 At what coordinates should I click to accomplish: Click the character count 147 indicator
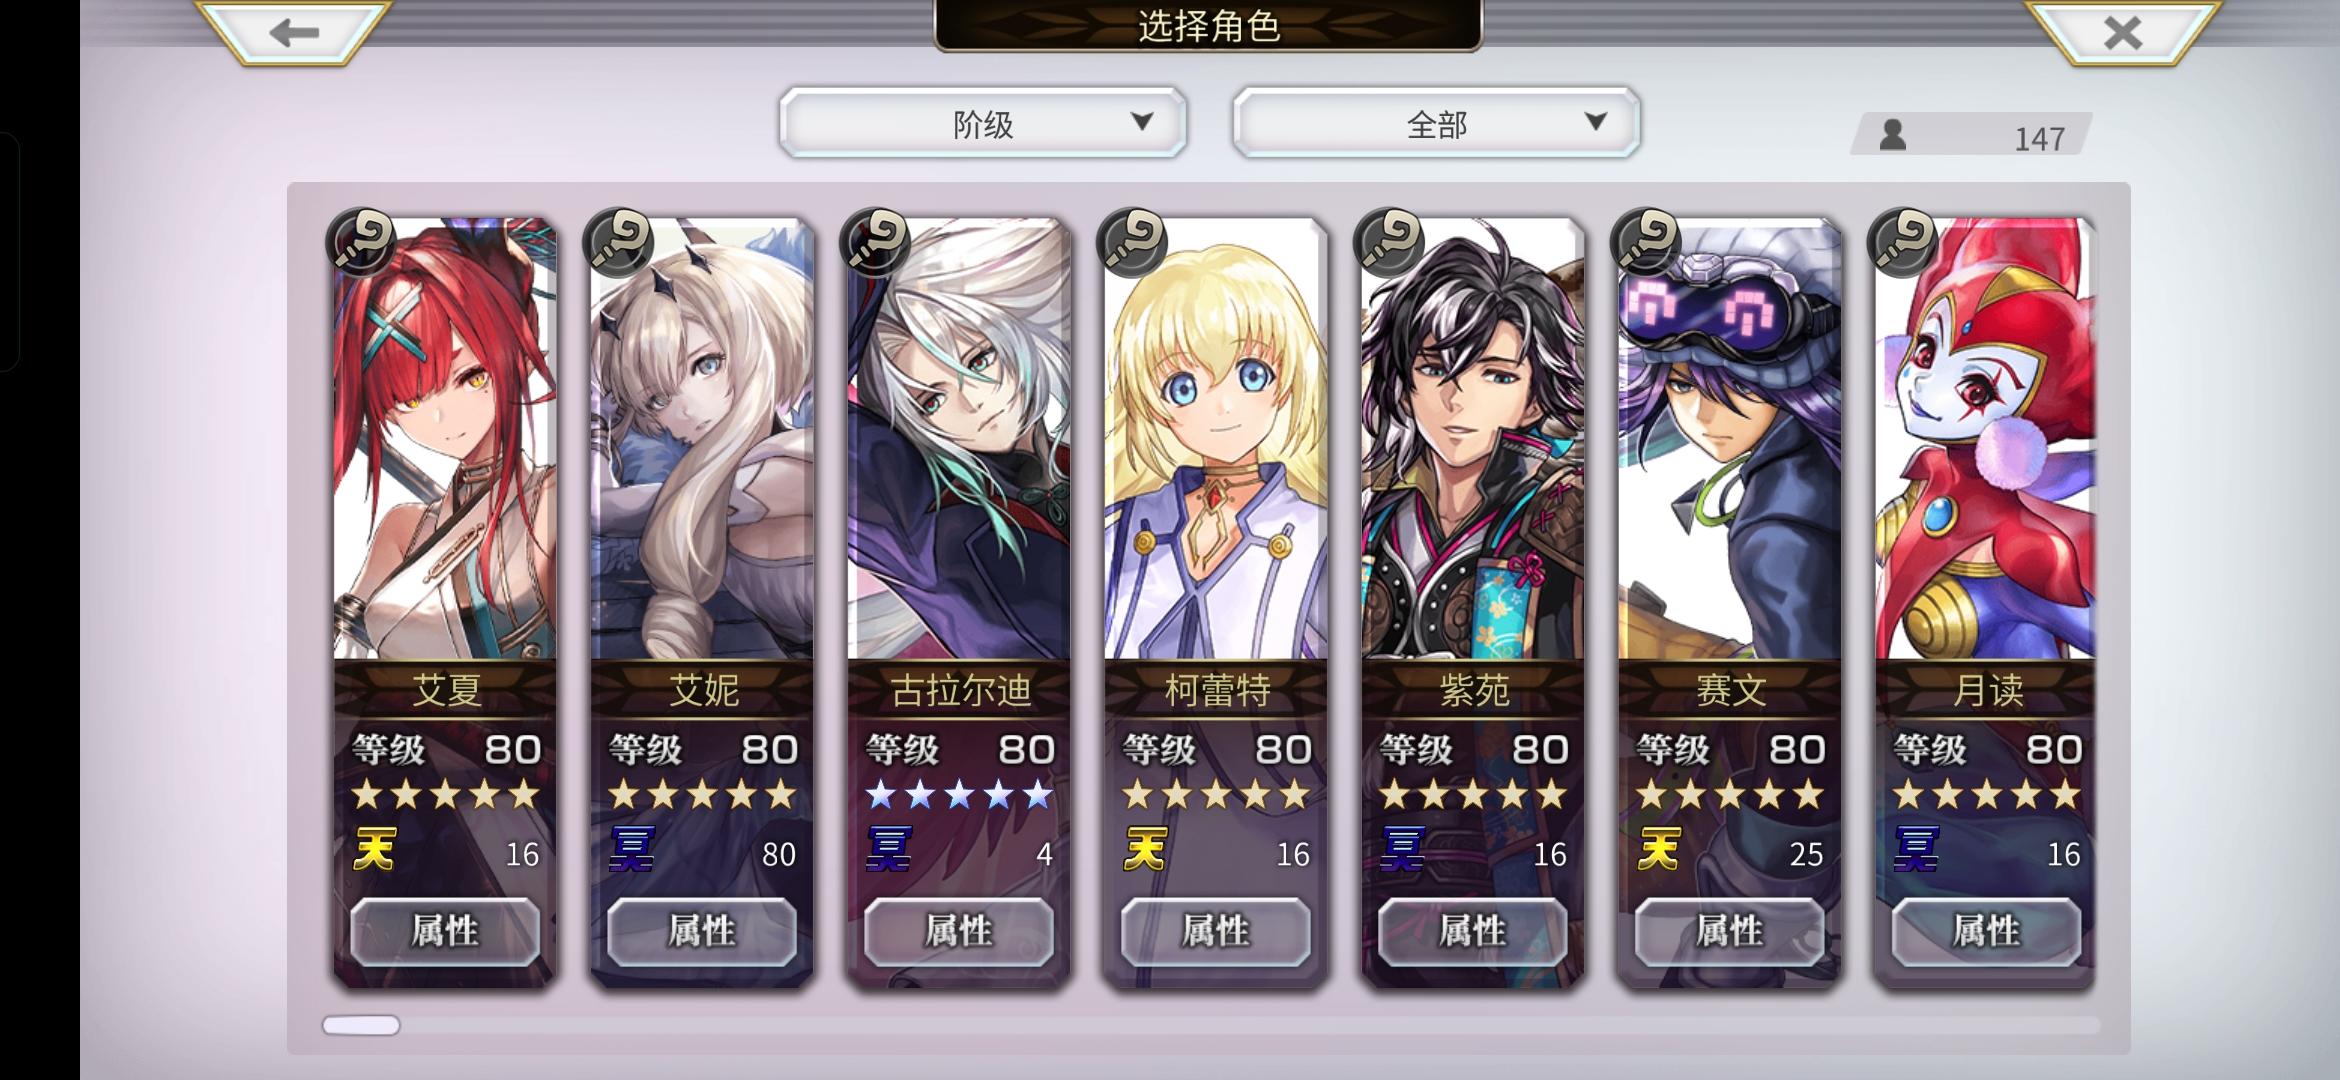[1971, 135]
